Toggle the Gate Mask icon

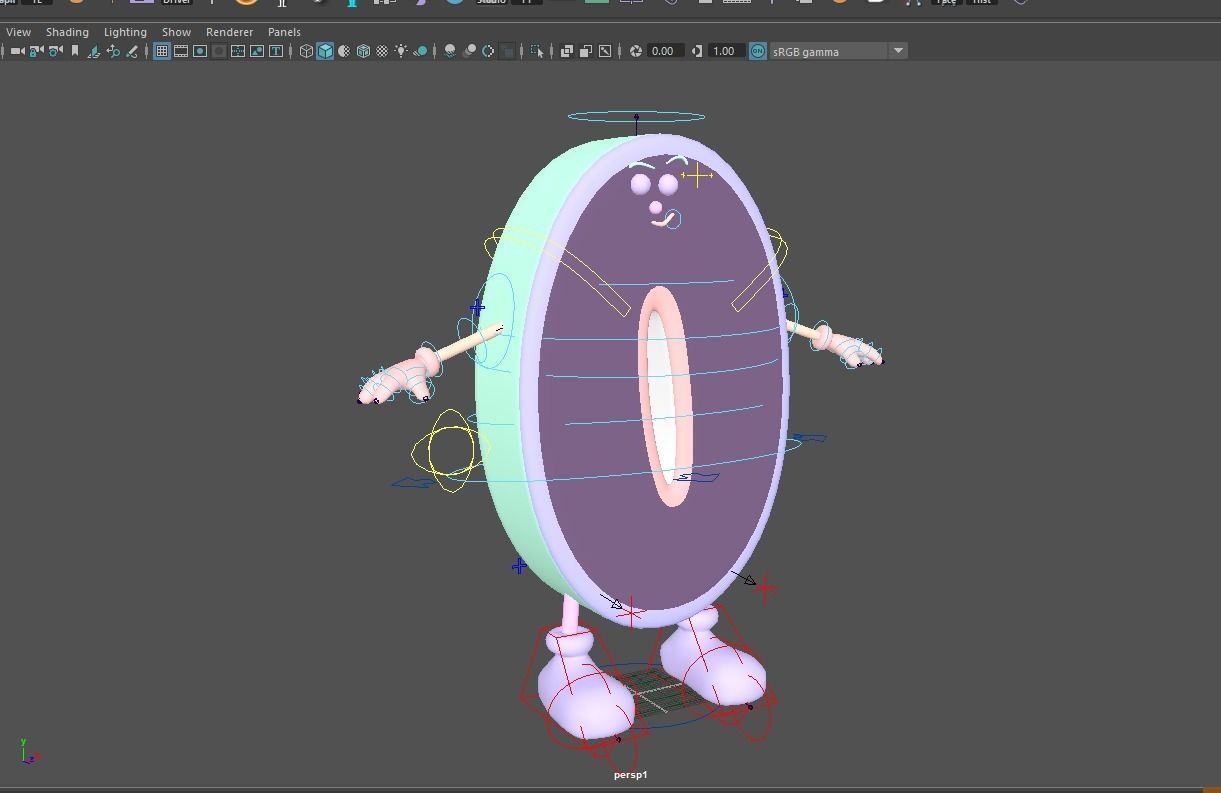coord(218,51)
